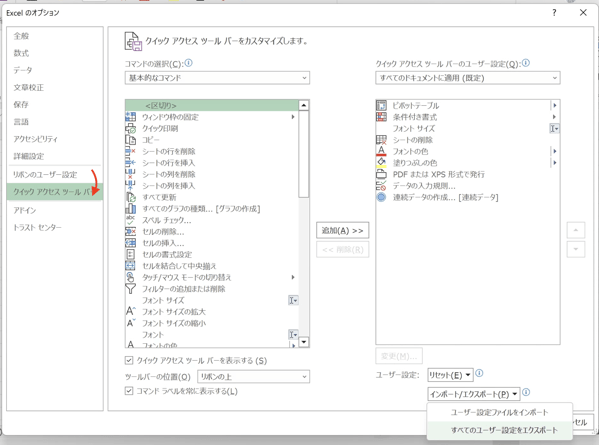Click the フィルターの追加または削除 funnel icon
This screenshot has width=599, height=445.
pyautogui.click(x=131, y=289)
